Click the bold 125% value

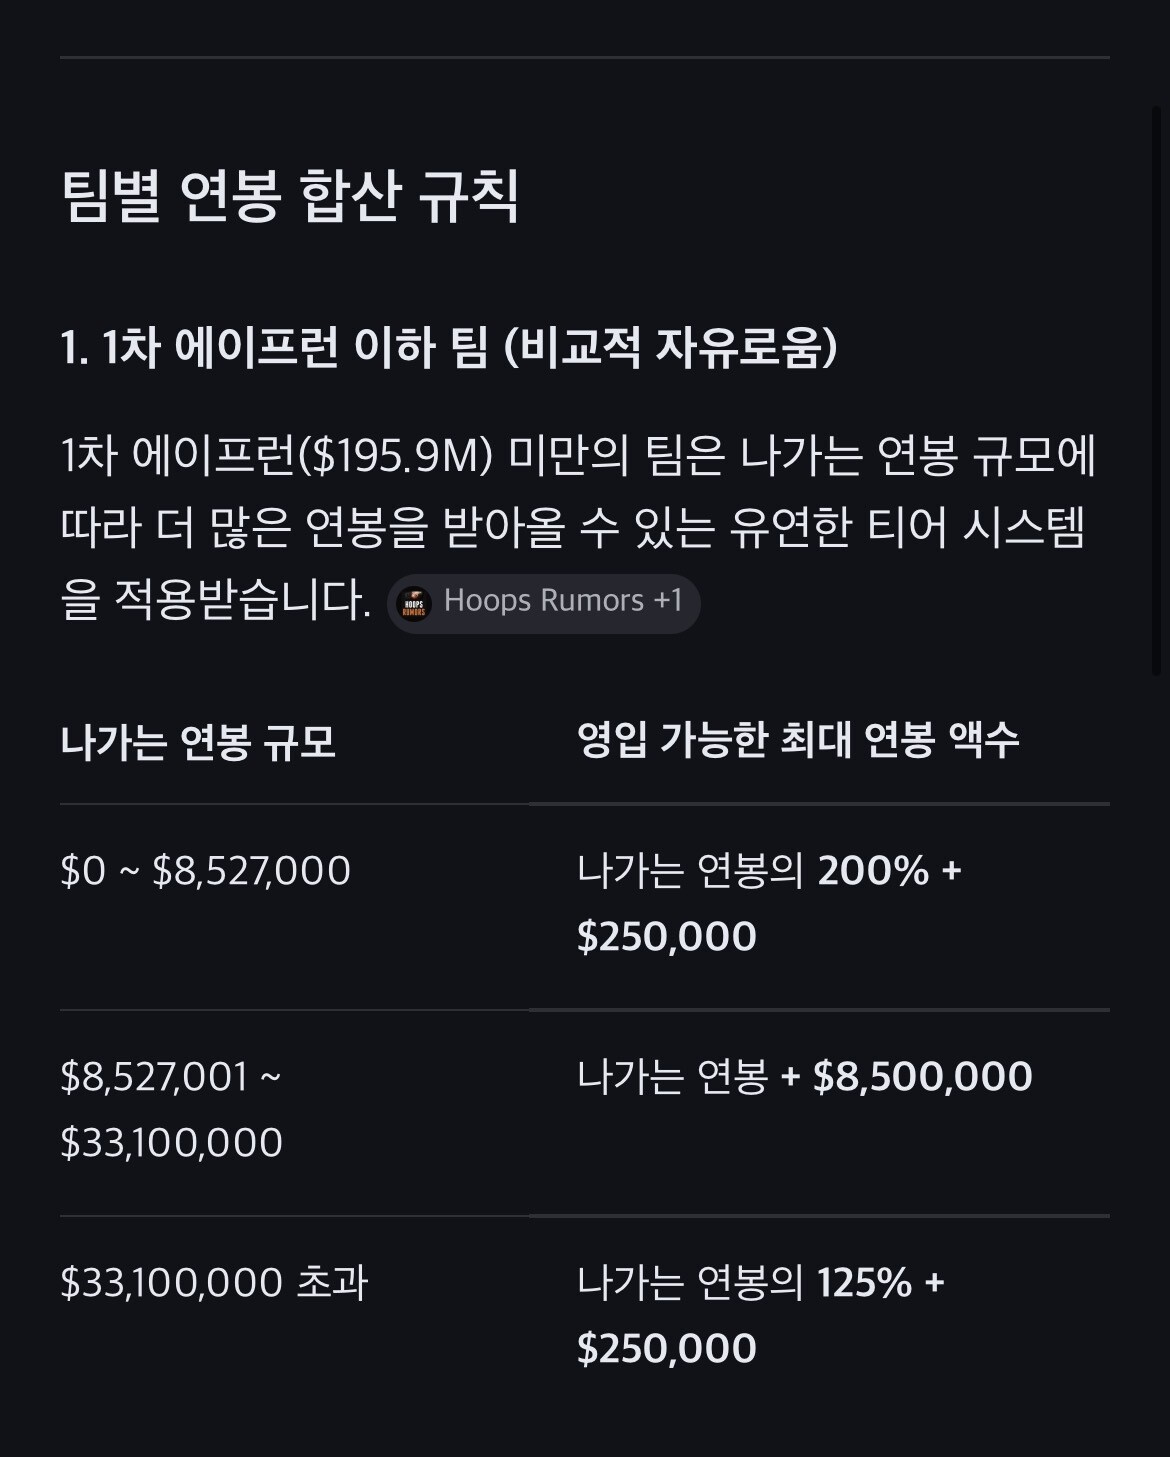[864, 1283]
